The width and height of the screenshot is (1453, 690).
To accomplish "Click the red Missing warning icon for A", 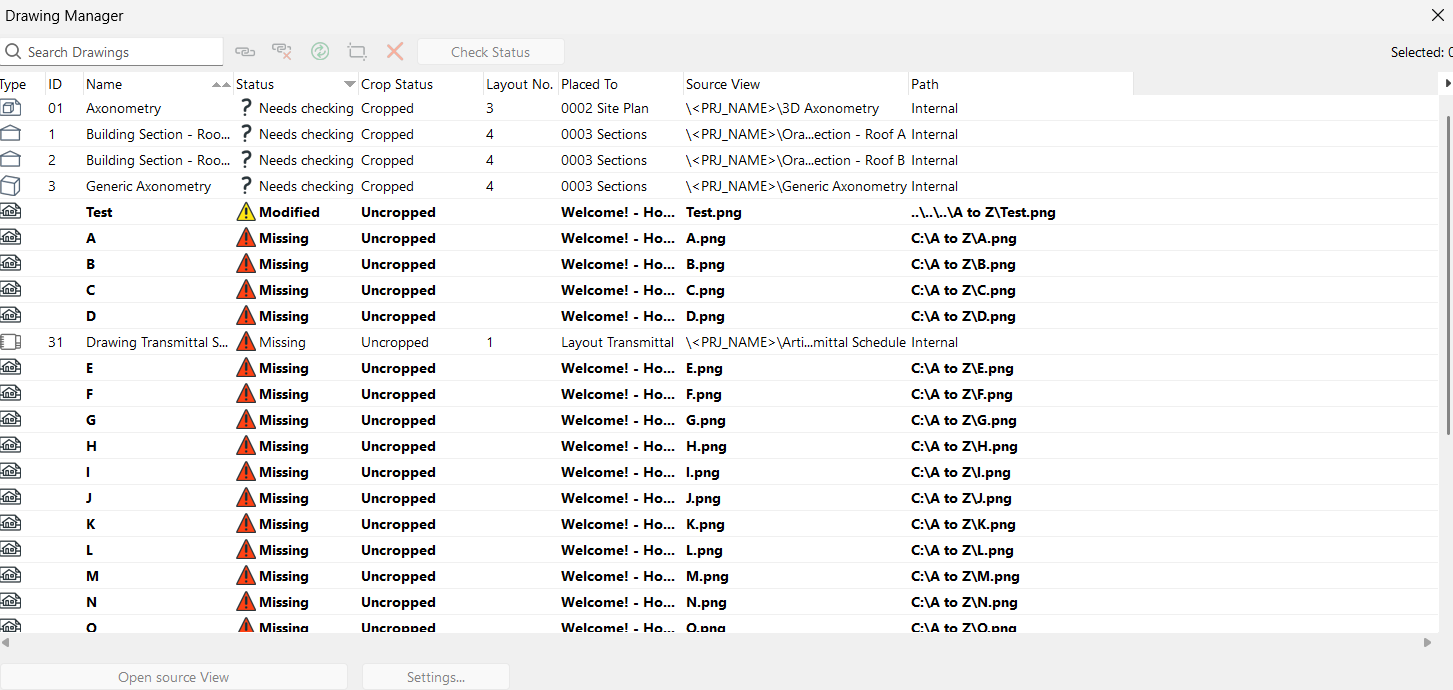I will point(246,238).
